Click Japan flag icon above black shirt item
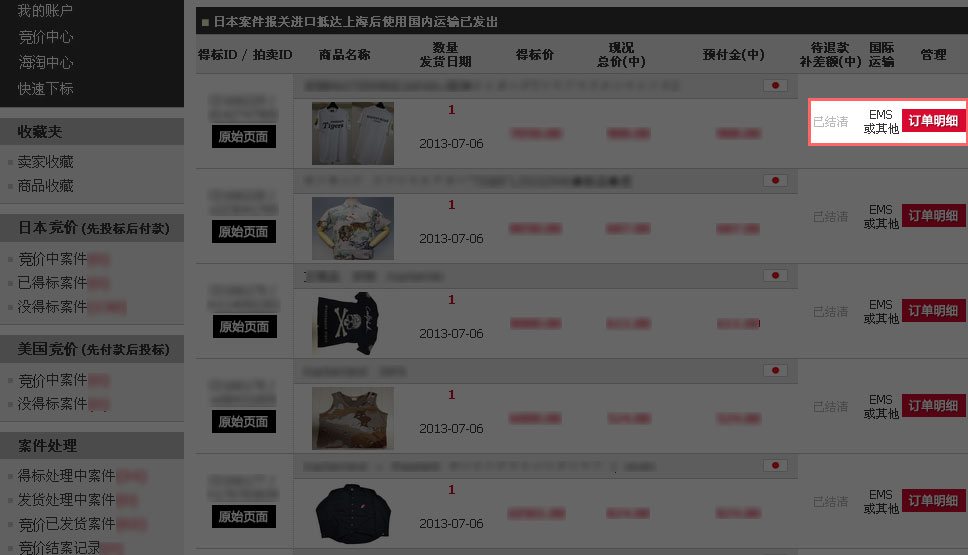 point(775,465)
